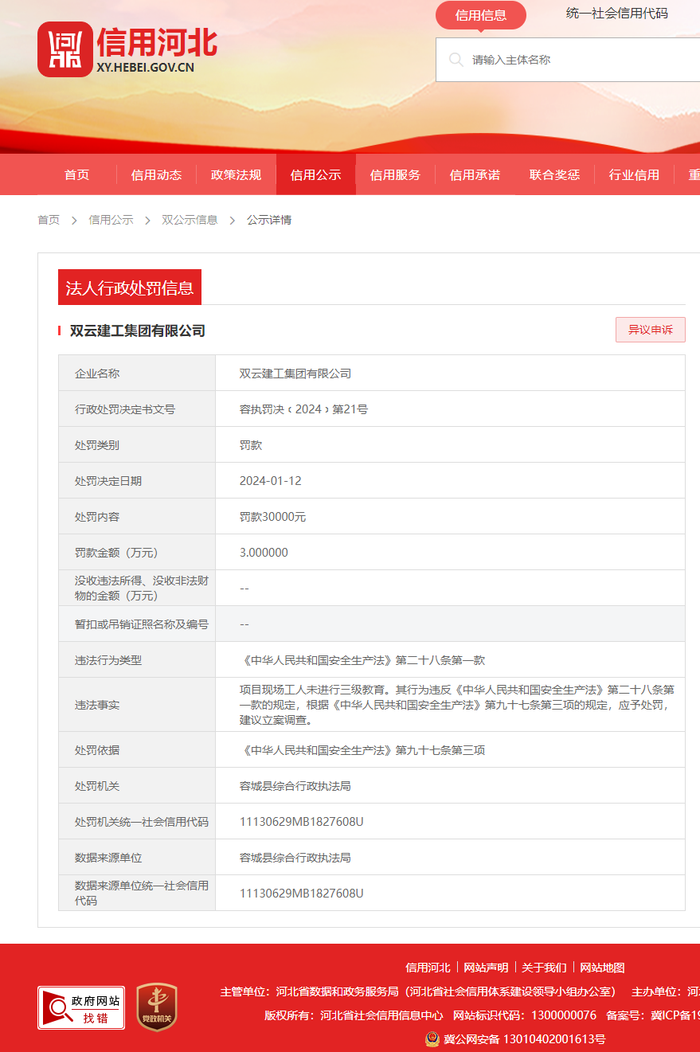The width and height of the screenshot is (700, 1052).
Task: Focus the 请输入主体名称 search field
Action: click(x=568, y=60)
